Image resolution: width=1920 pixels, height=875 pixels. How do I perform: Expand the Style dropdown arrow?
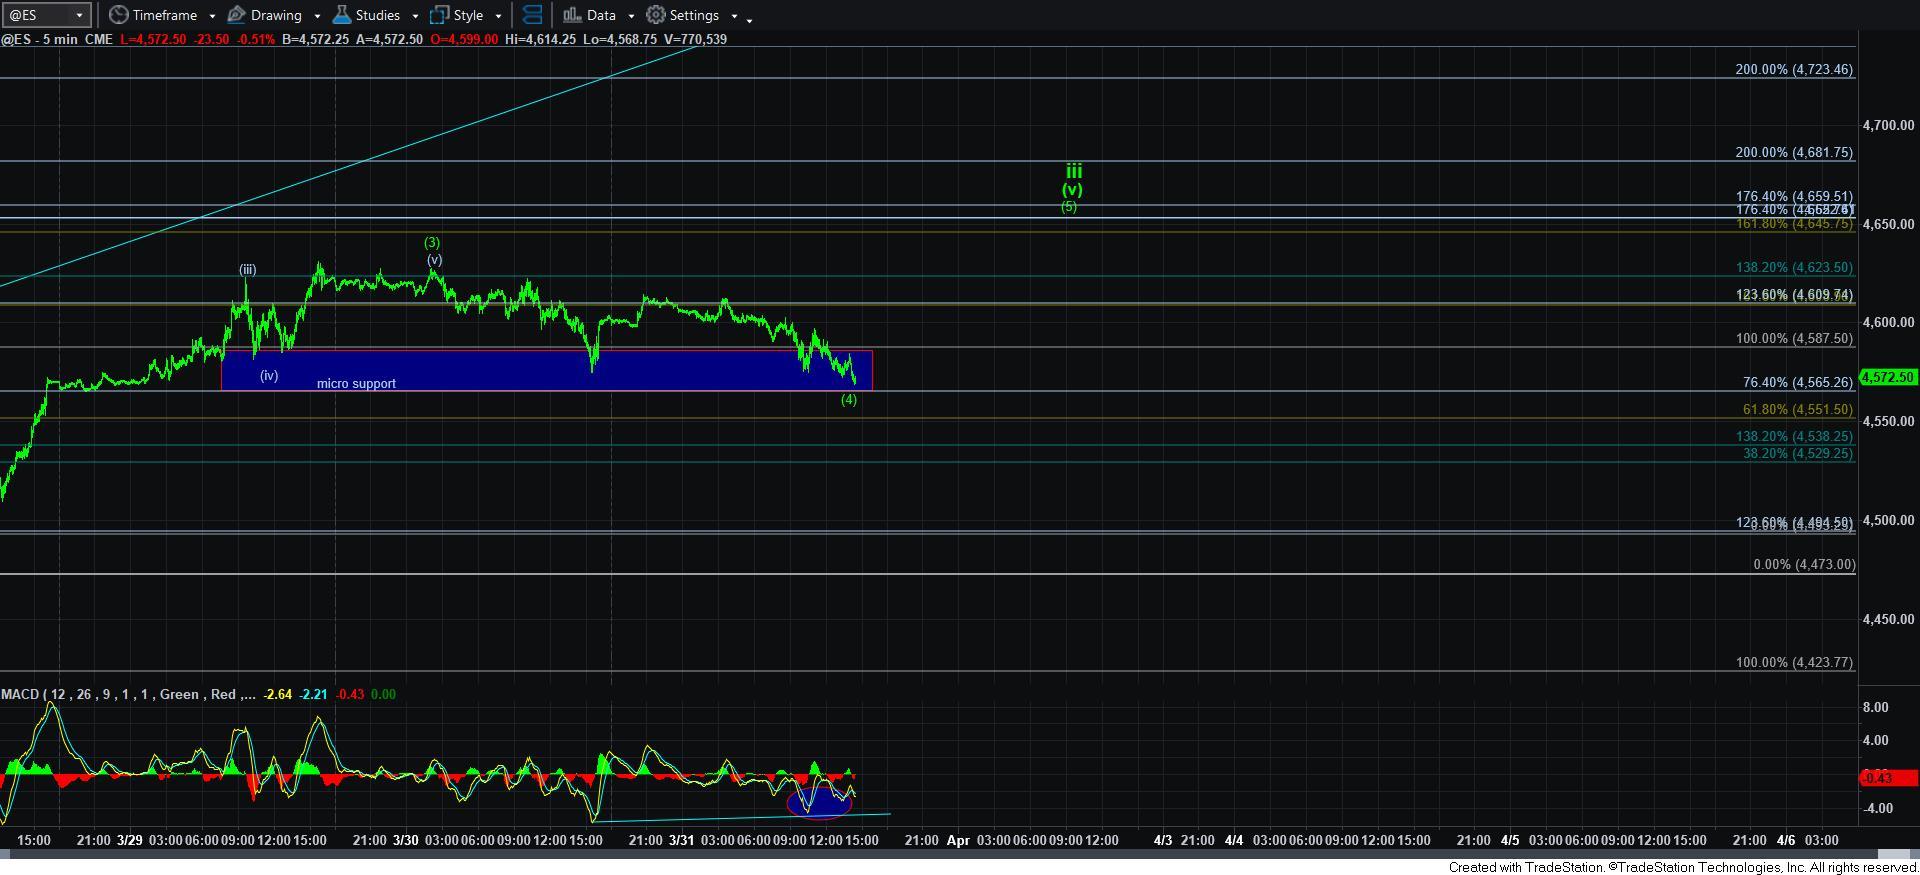coord(498,16)
